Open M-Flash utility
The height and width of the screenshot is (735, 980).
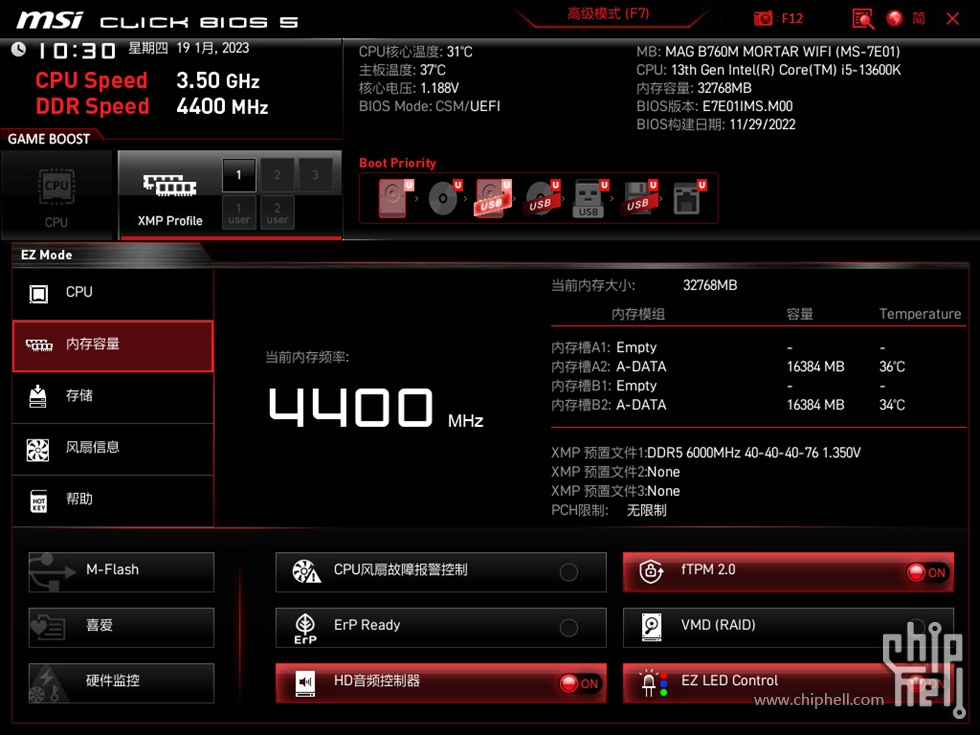tap(121, 572)
